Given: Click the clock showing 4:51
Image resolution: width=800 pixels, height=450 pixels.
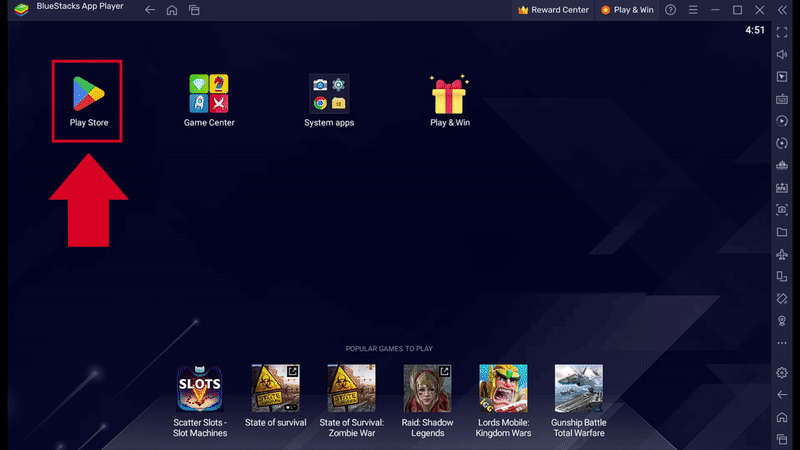Looking at the screenshot, I should (755, 30).
